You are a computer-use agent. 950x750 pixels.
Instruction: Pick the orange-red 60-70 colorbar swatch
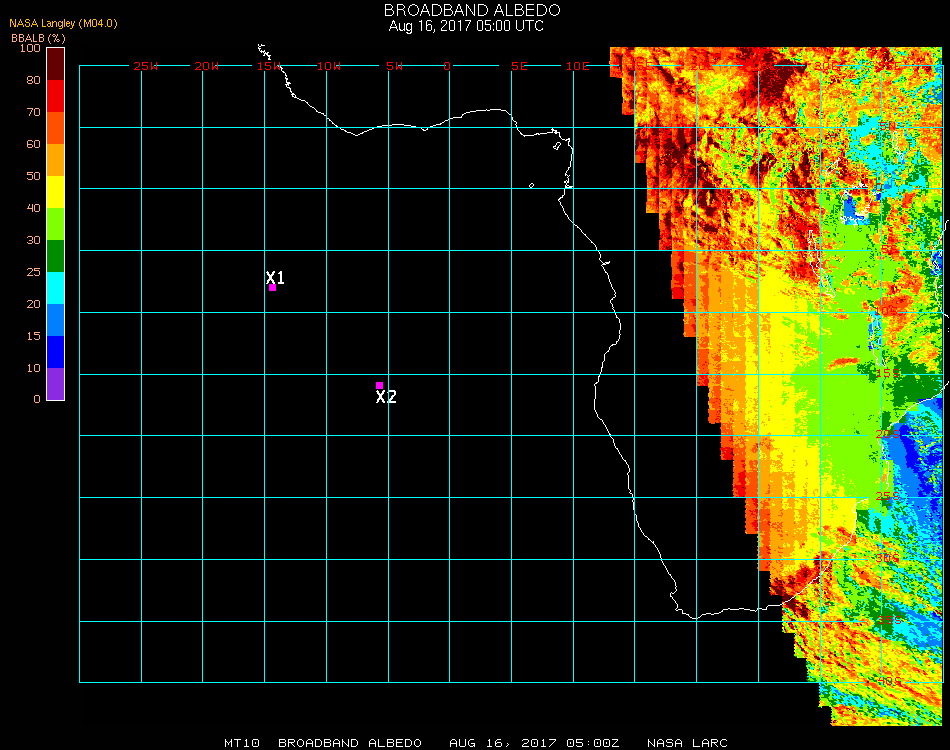pyautogui.click(x=56, y=128)
